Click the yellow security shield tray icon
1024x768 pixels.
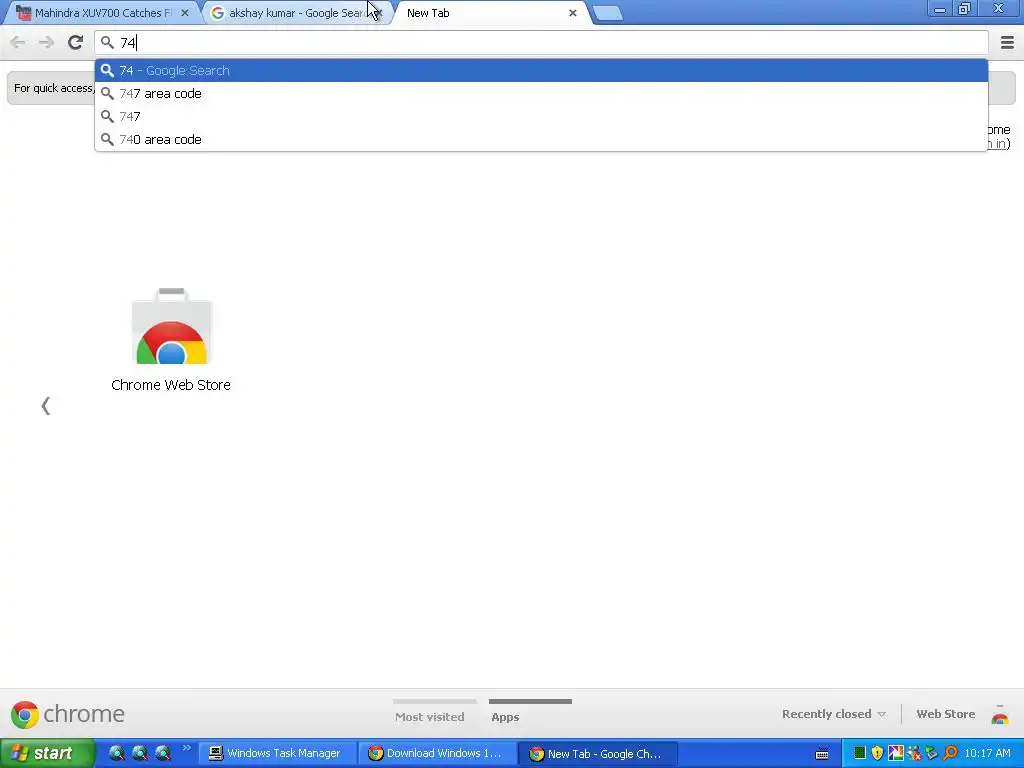tap(877, 753)
